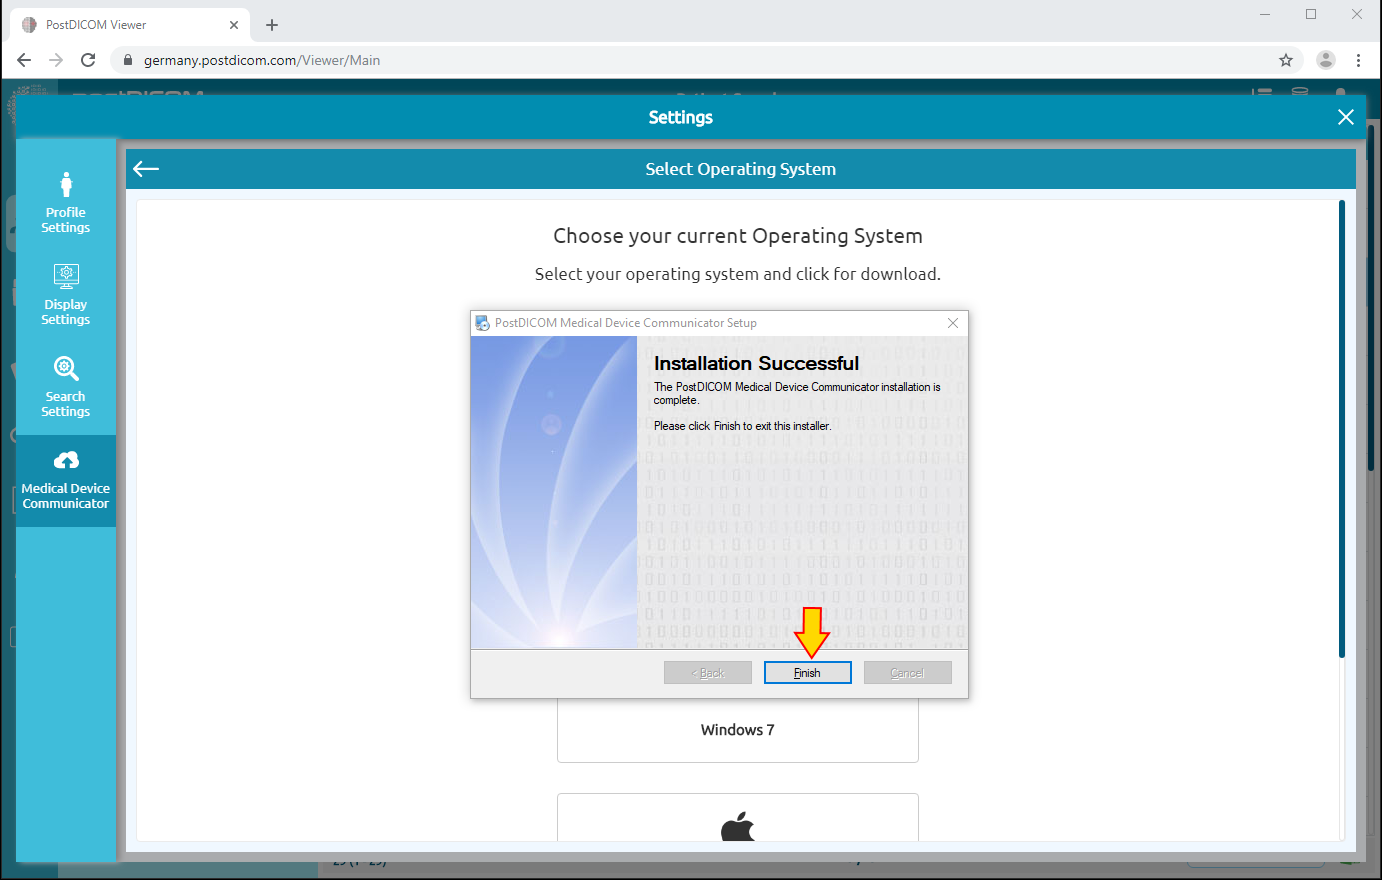The image size is (1382, 880).
Task: Minimize the Chrome browser window
Action: [1265, 14]
